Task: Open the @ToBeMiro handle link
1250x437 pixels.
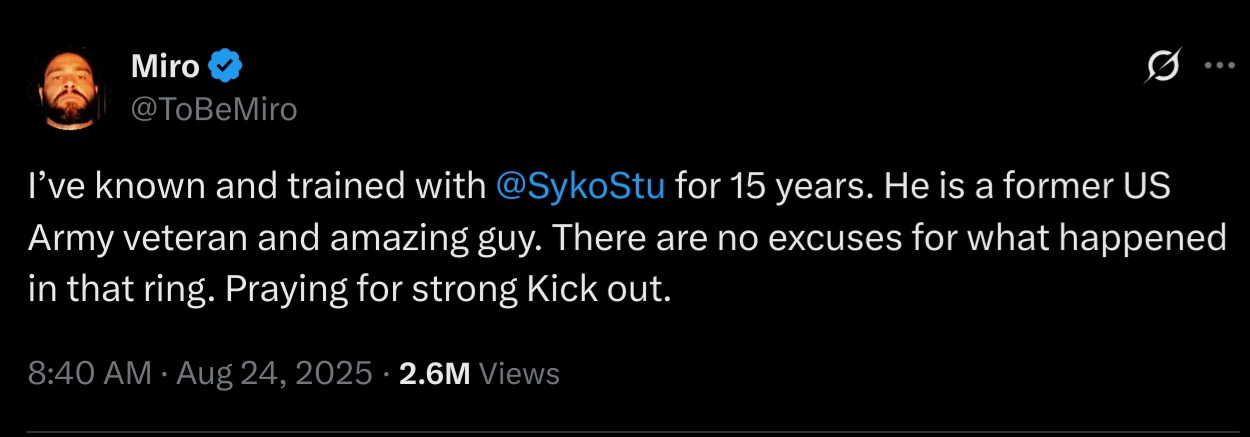Action: pos(214,108)
